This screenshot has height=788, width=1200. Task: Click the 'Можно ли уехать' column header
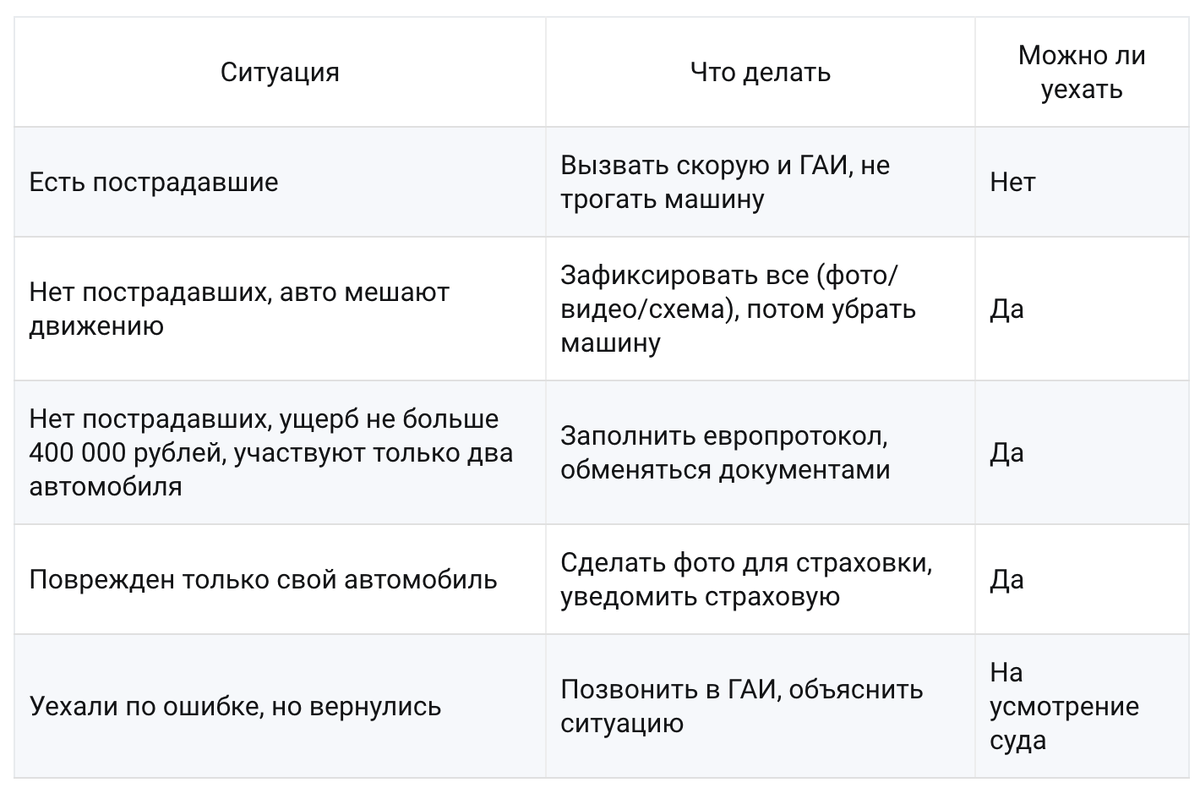click(x=1081, y=72)
